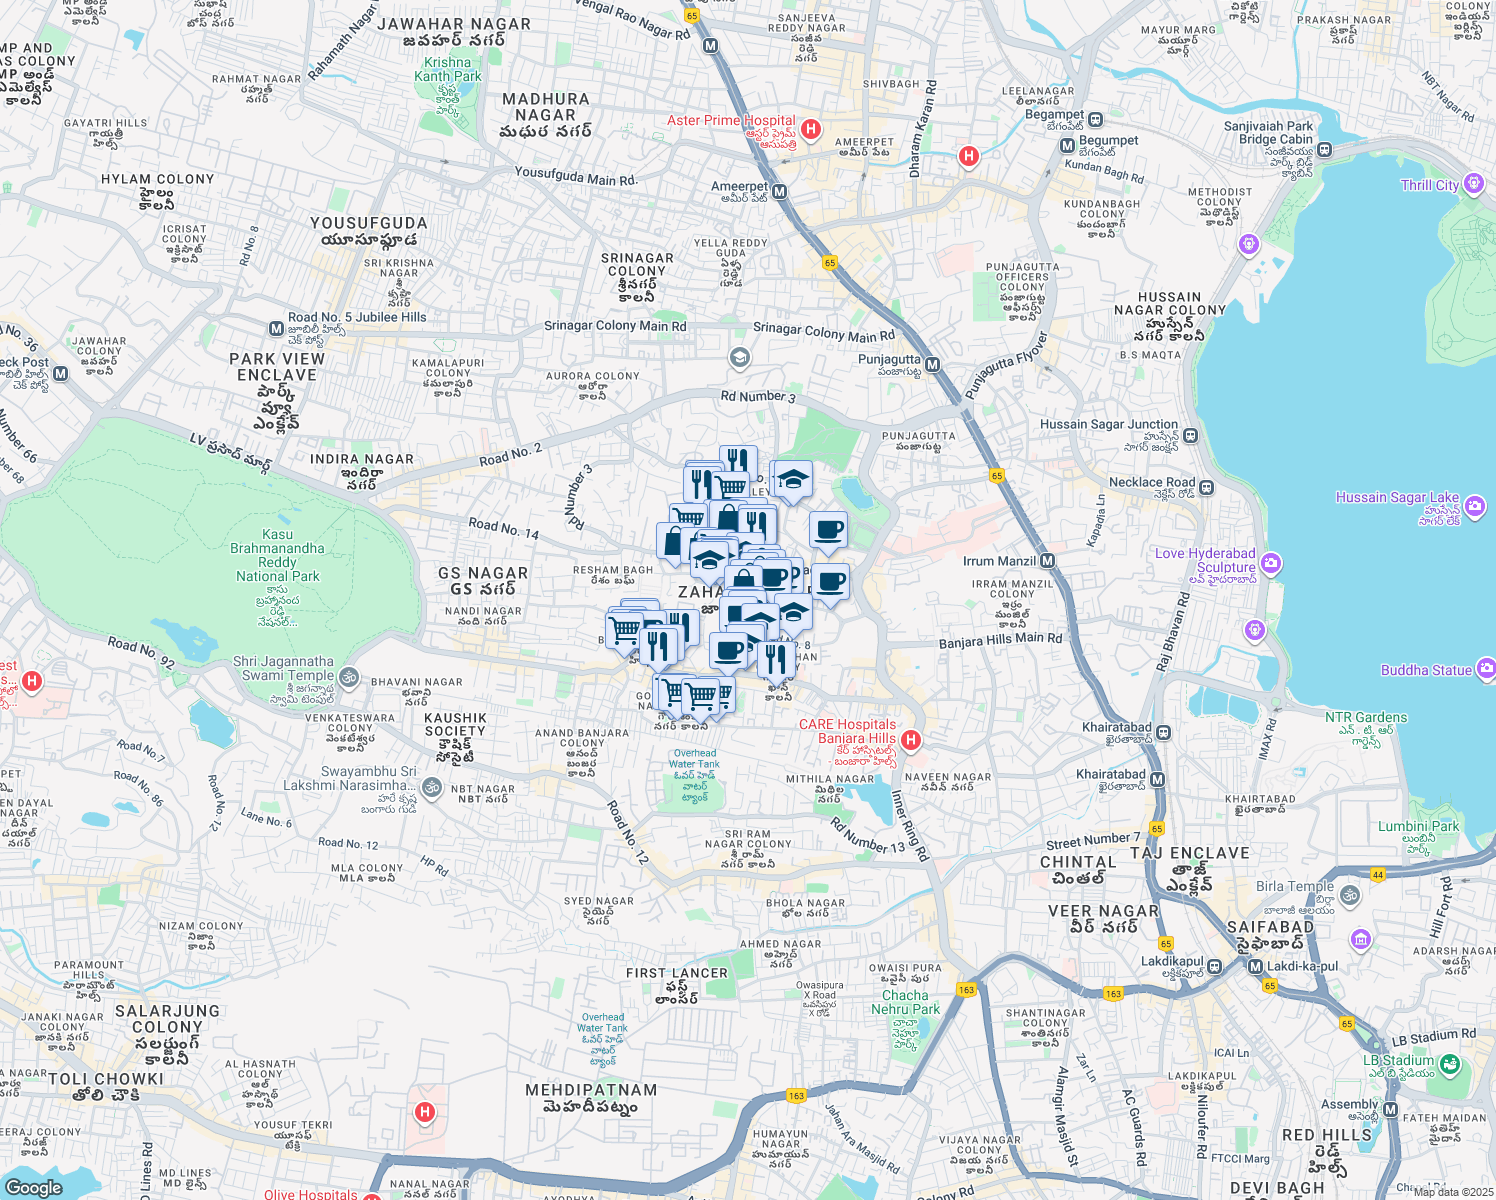Click the LB Stadium green icon

point(1449,1063)
